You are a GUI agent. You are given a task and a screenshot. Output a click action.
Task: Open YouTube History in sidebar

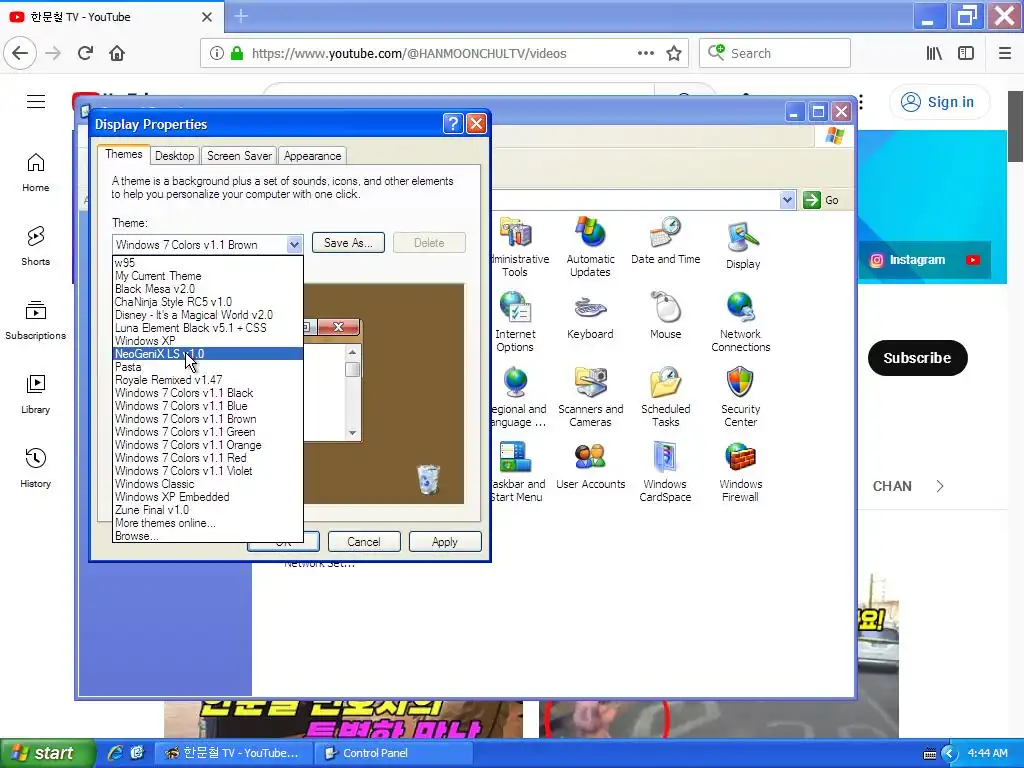pyautogui.click(x=36, y=468)
